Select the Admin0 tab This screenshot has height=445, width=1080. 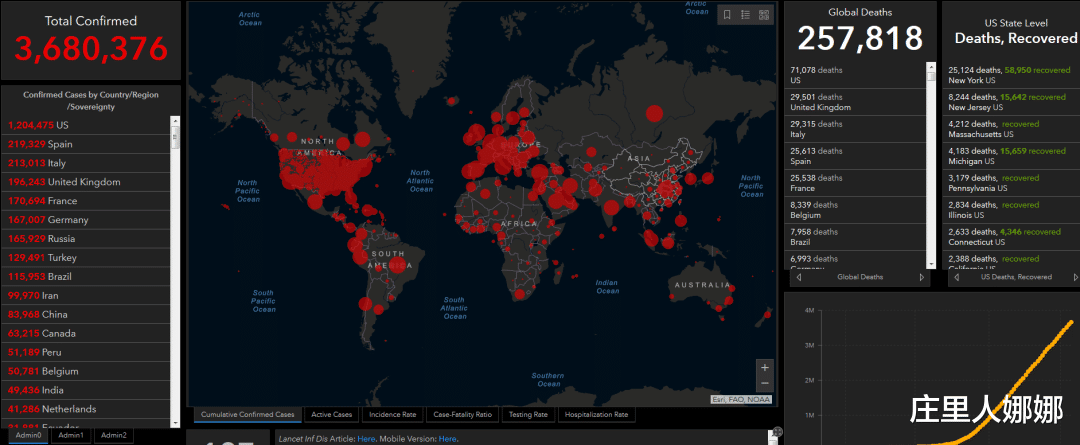(x=29, y=435)
